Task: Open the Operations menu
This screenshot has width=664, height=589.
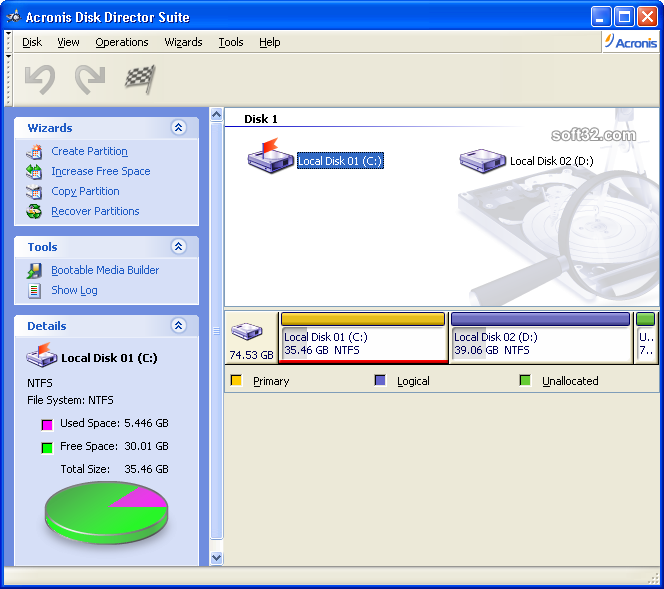Action: point(122,42)
